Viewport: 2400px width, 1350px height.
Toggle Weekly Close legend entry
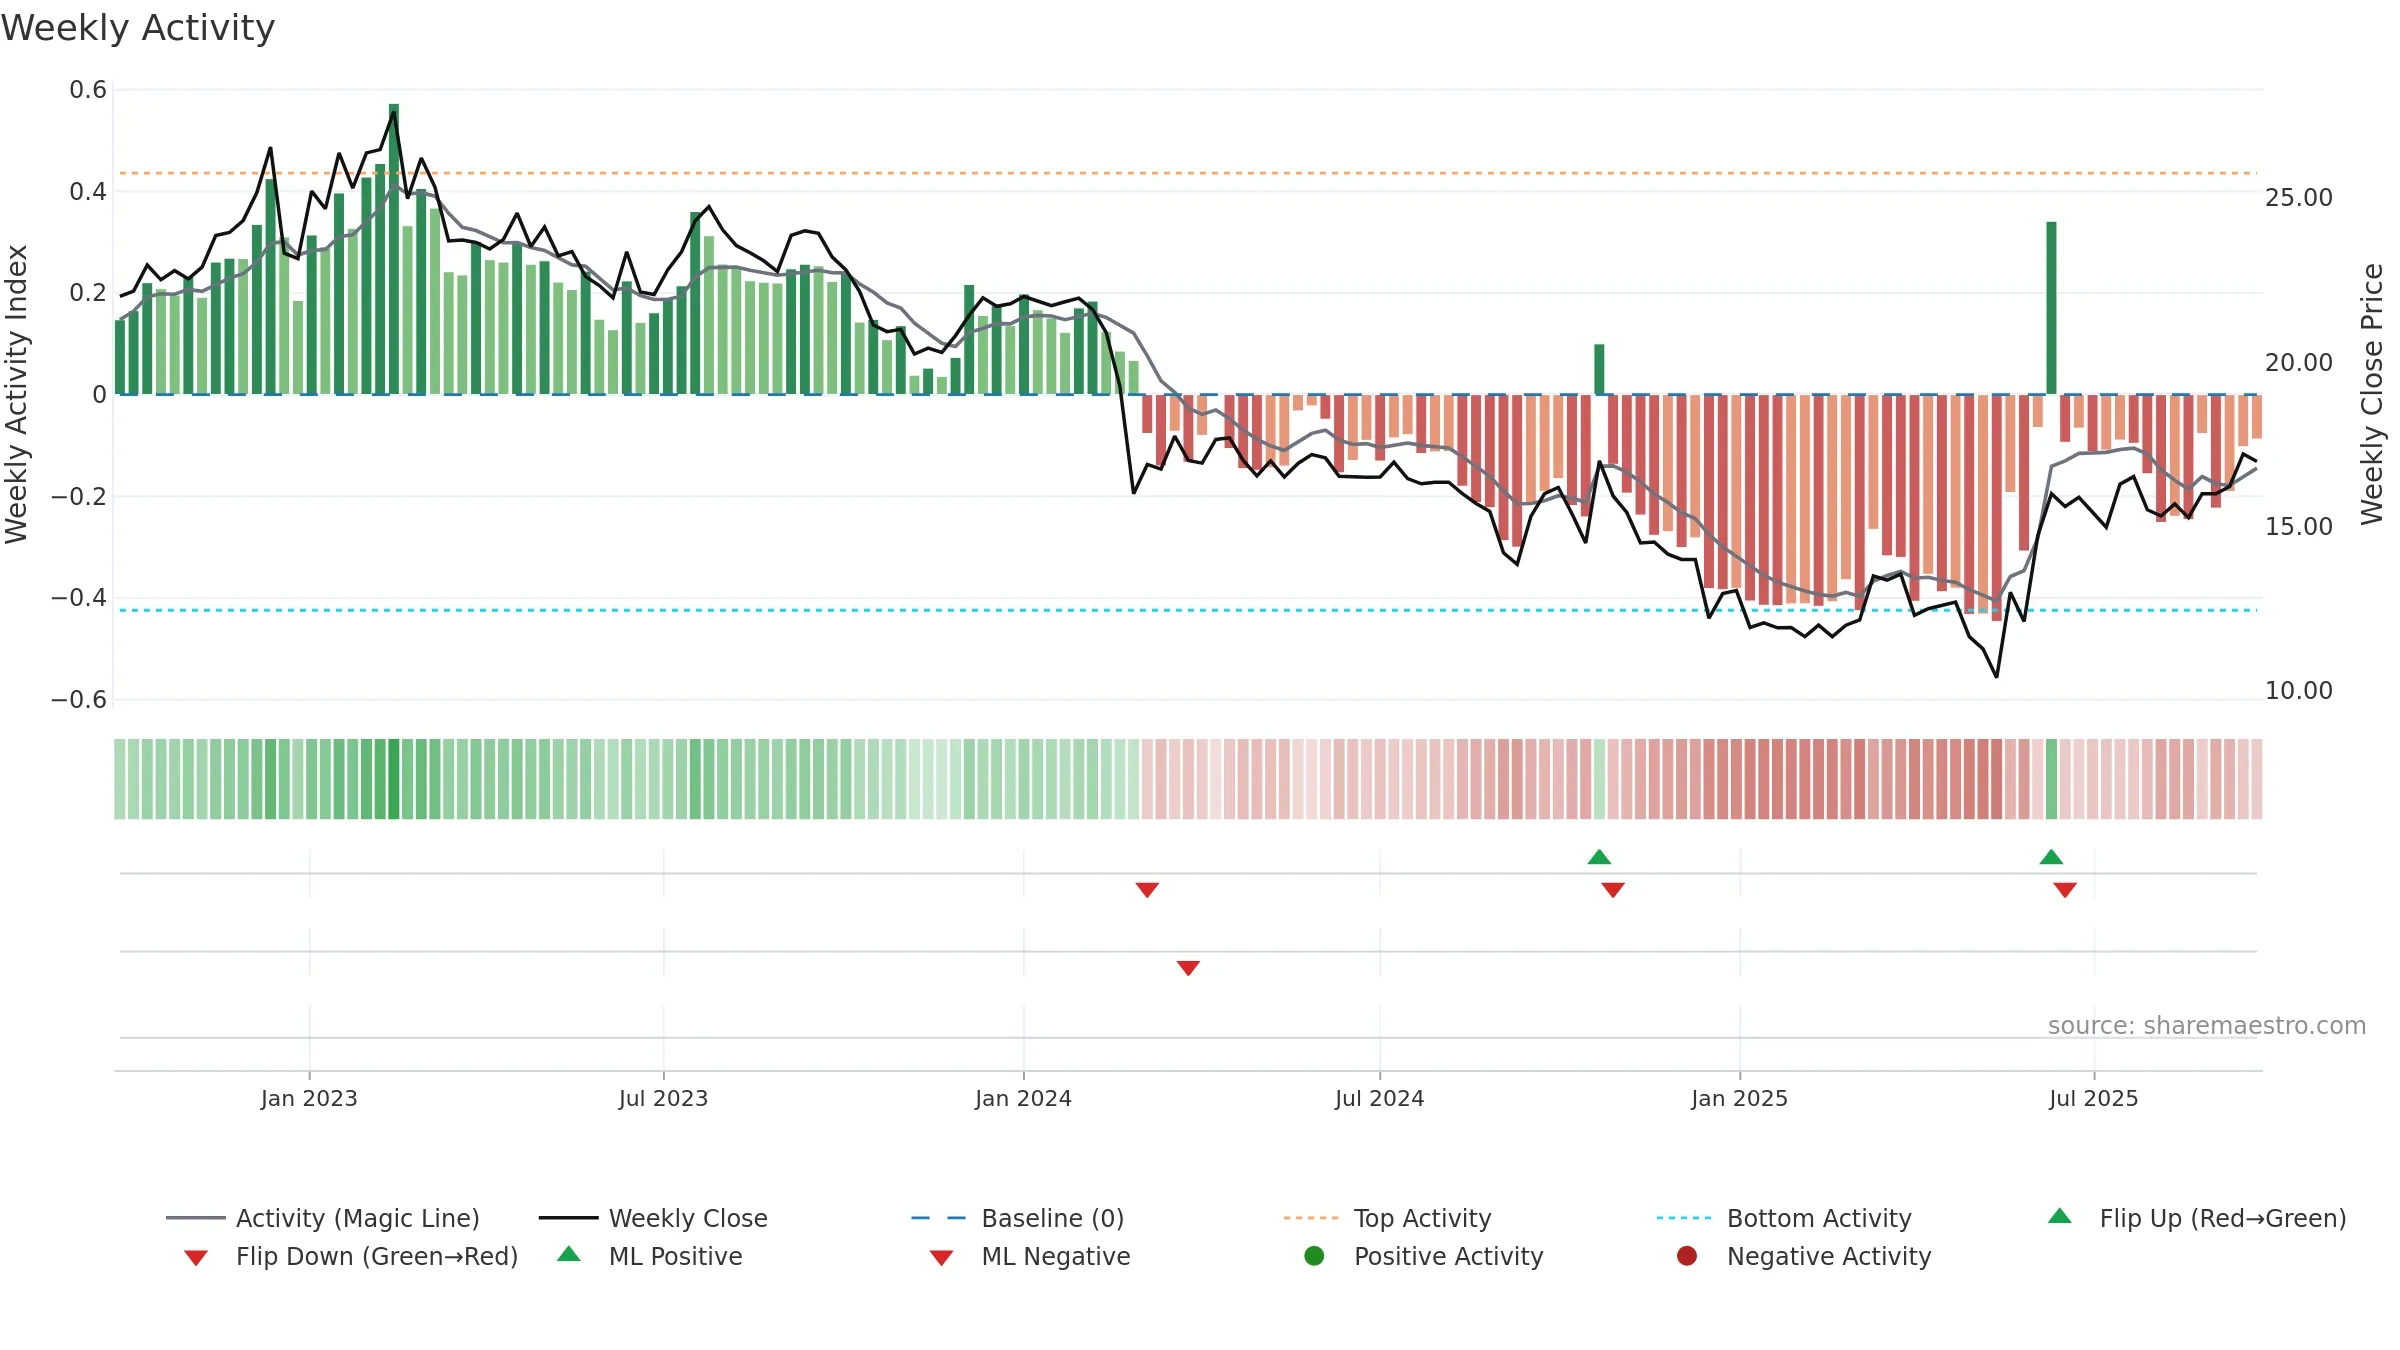click(x=653, y=1218)
